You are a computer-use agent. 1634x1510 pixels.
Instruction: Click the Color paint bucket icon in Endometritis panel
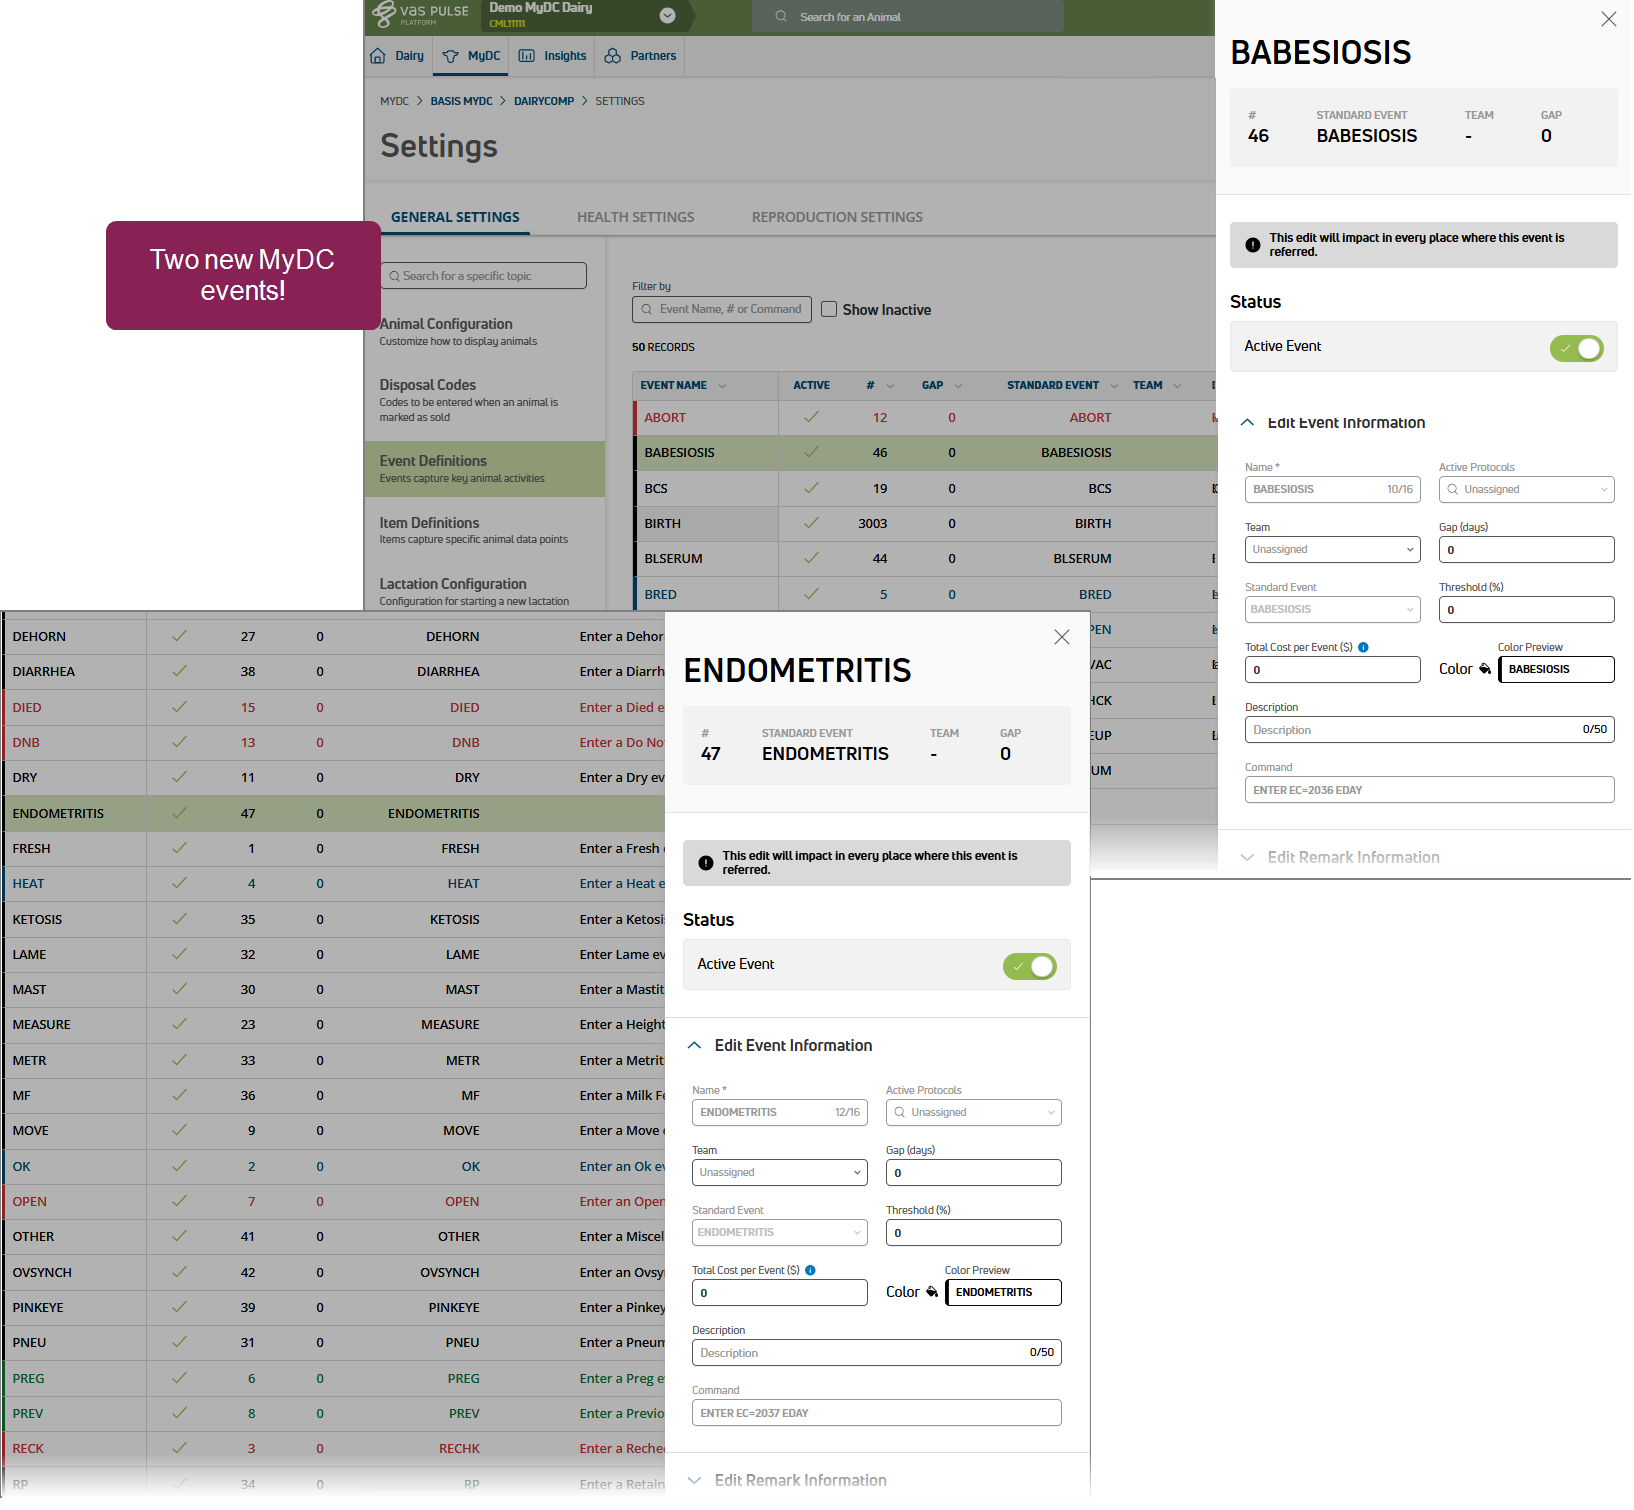click(x=932, y=1292)
